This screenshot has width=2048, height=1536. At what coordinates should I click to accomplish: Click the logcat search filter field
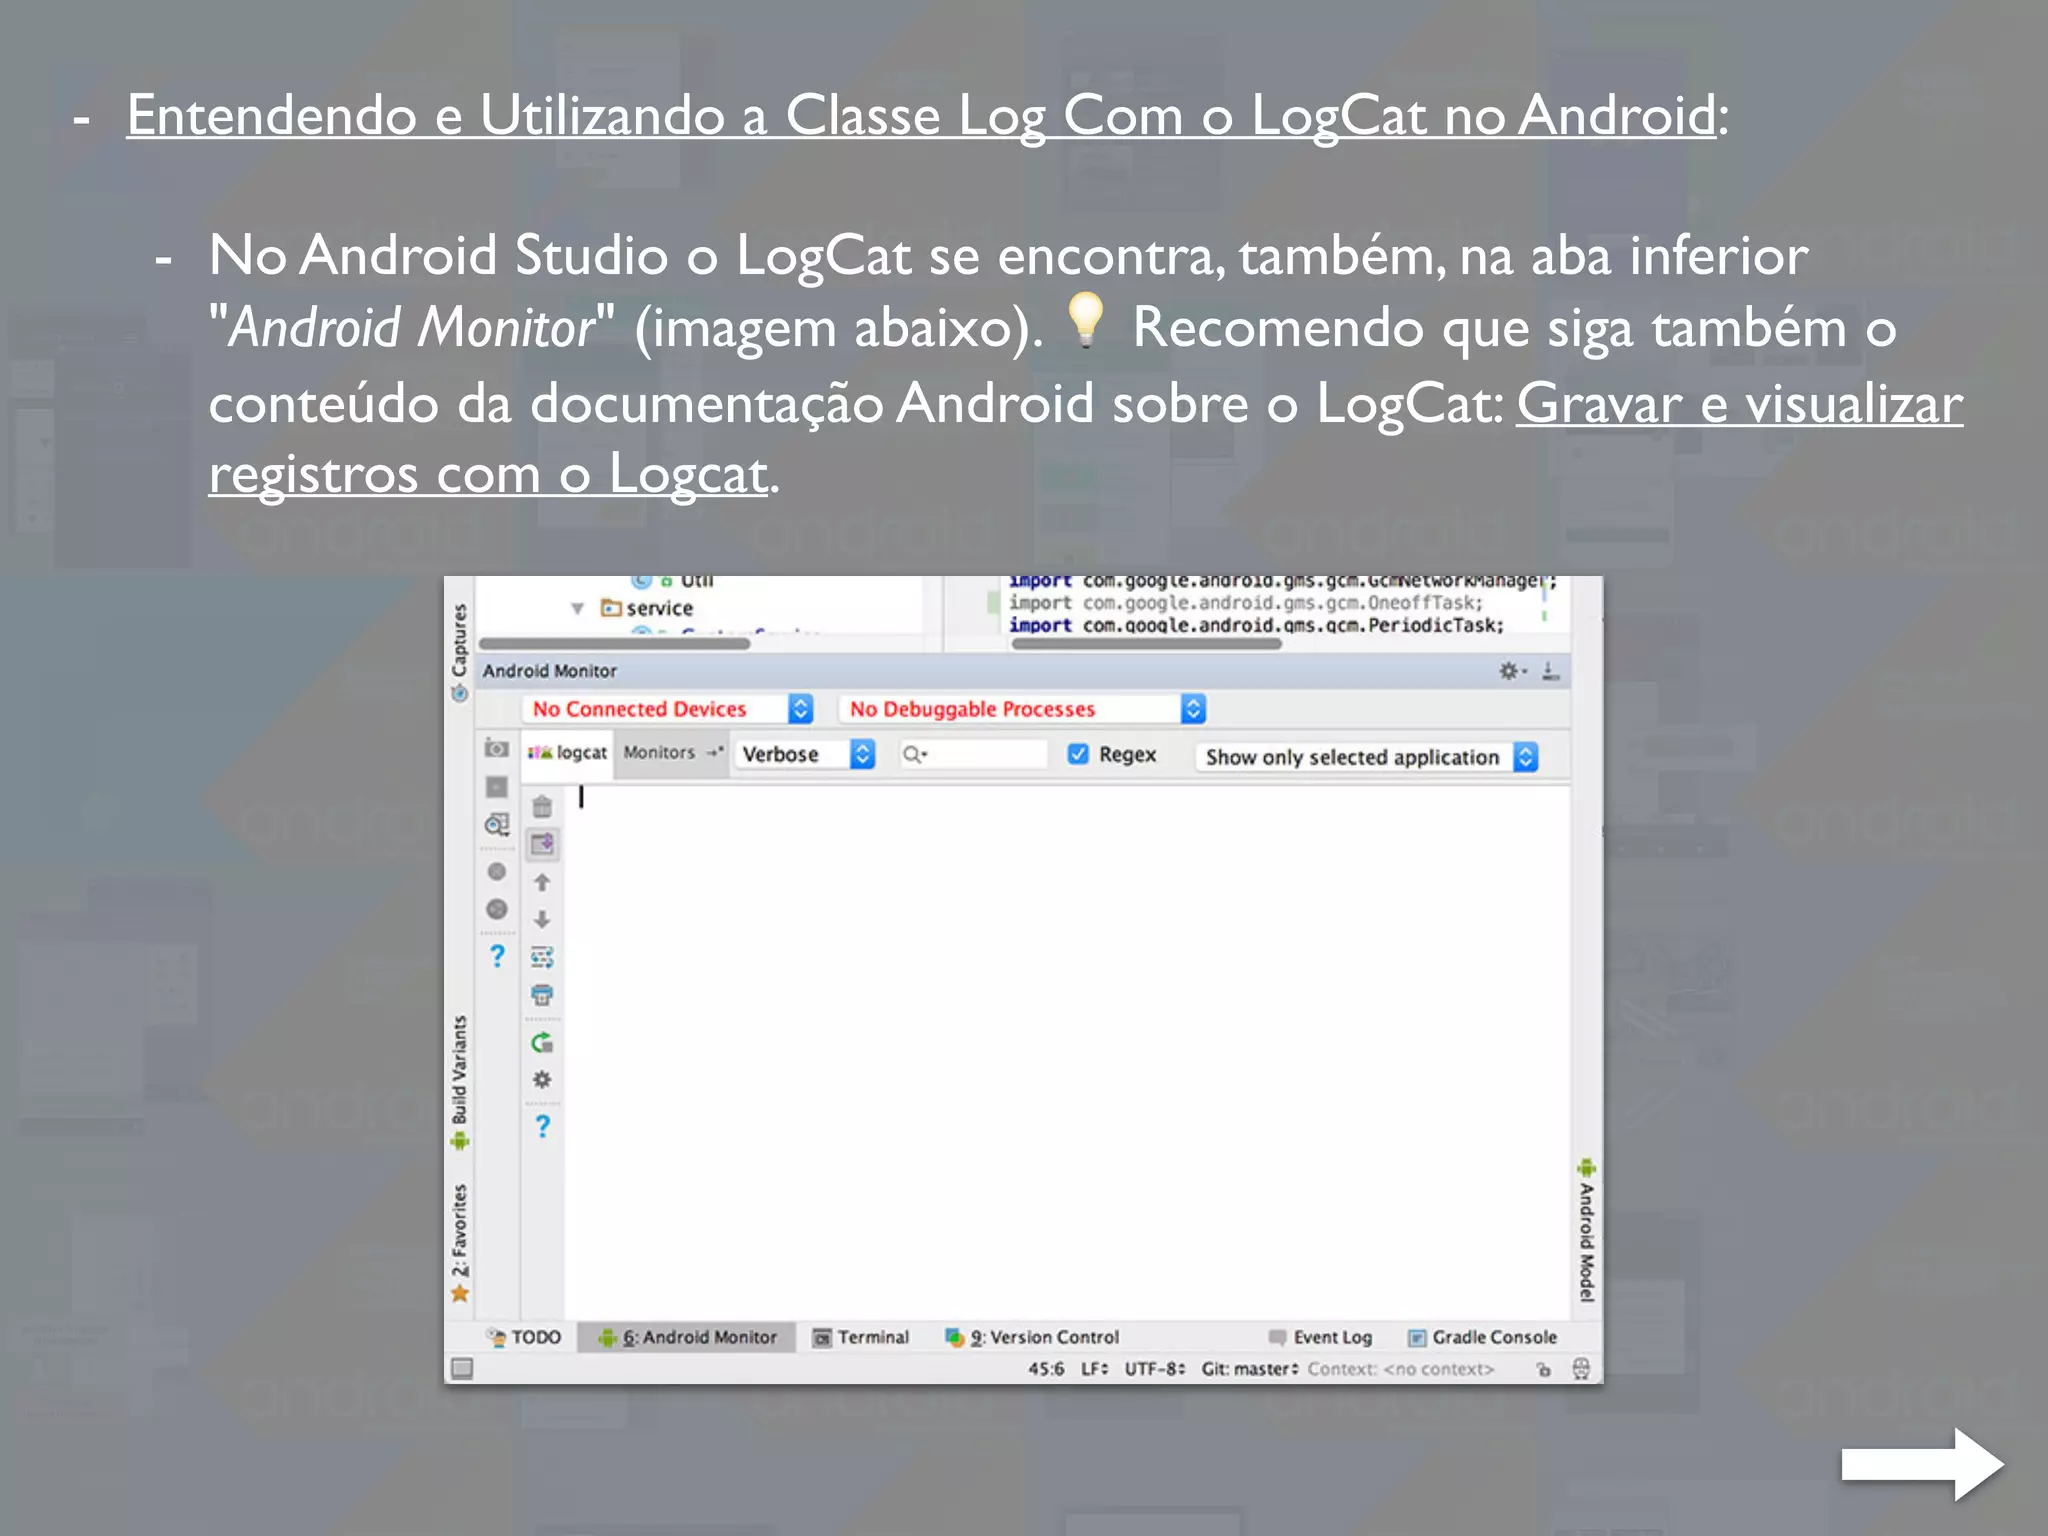click(x=972, y=755)
